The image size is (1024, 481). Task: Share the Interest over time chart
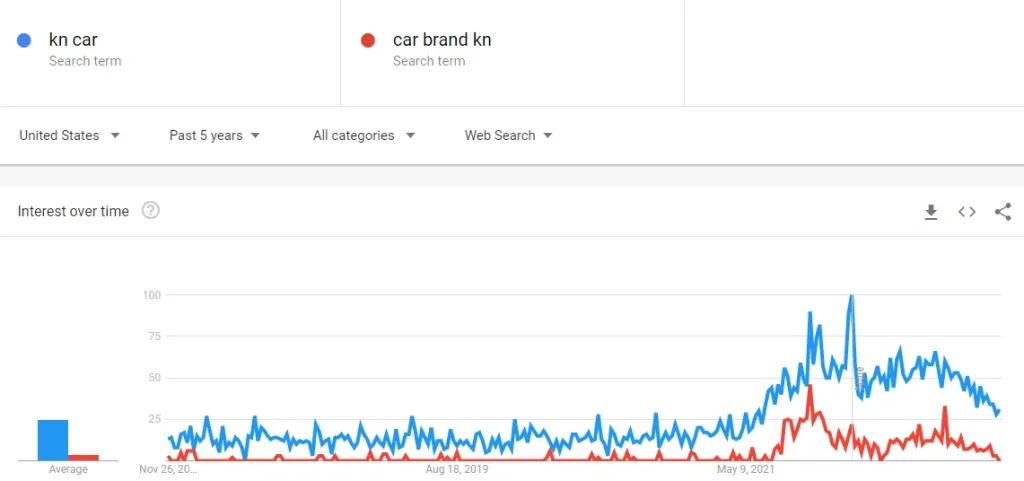1003,212
